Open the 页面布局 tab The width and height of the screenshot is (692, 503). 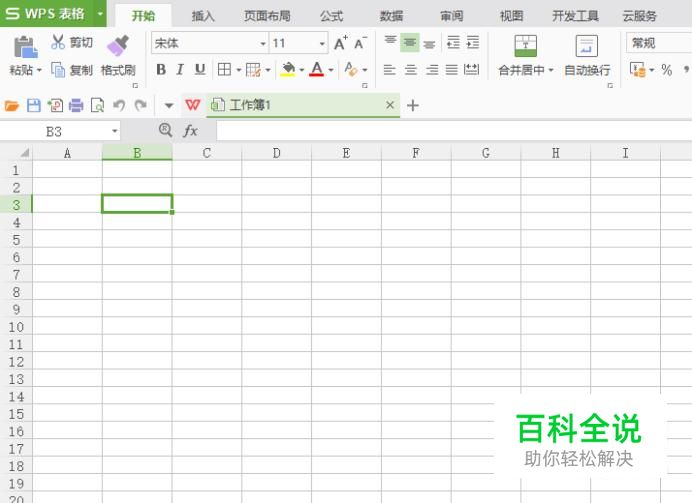pyautogui.click(x=267, y=16)
